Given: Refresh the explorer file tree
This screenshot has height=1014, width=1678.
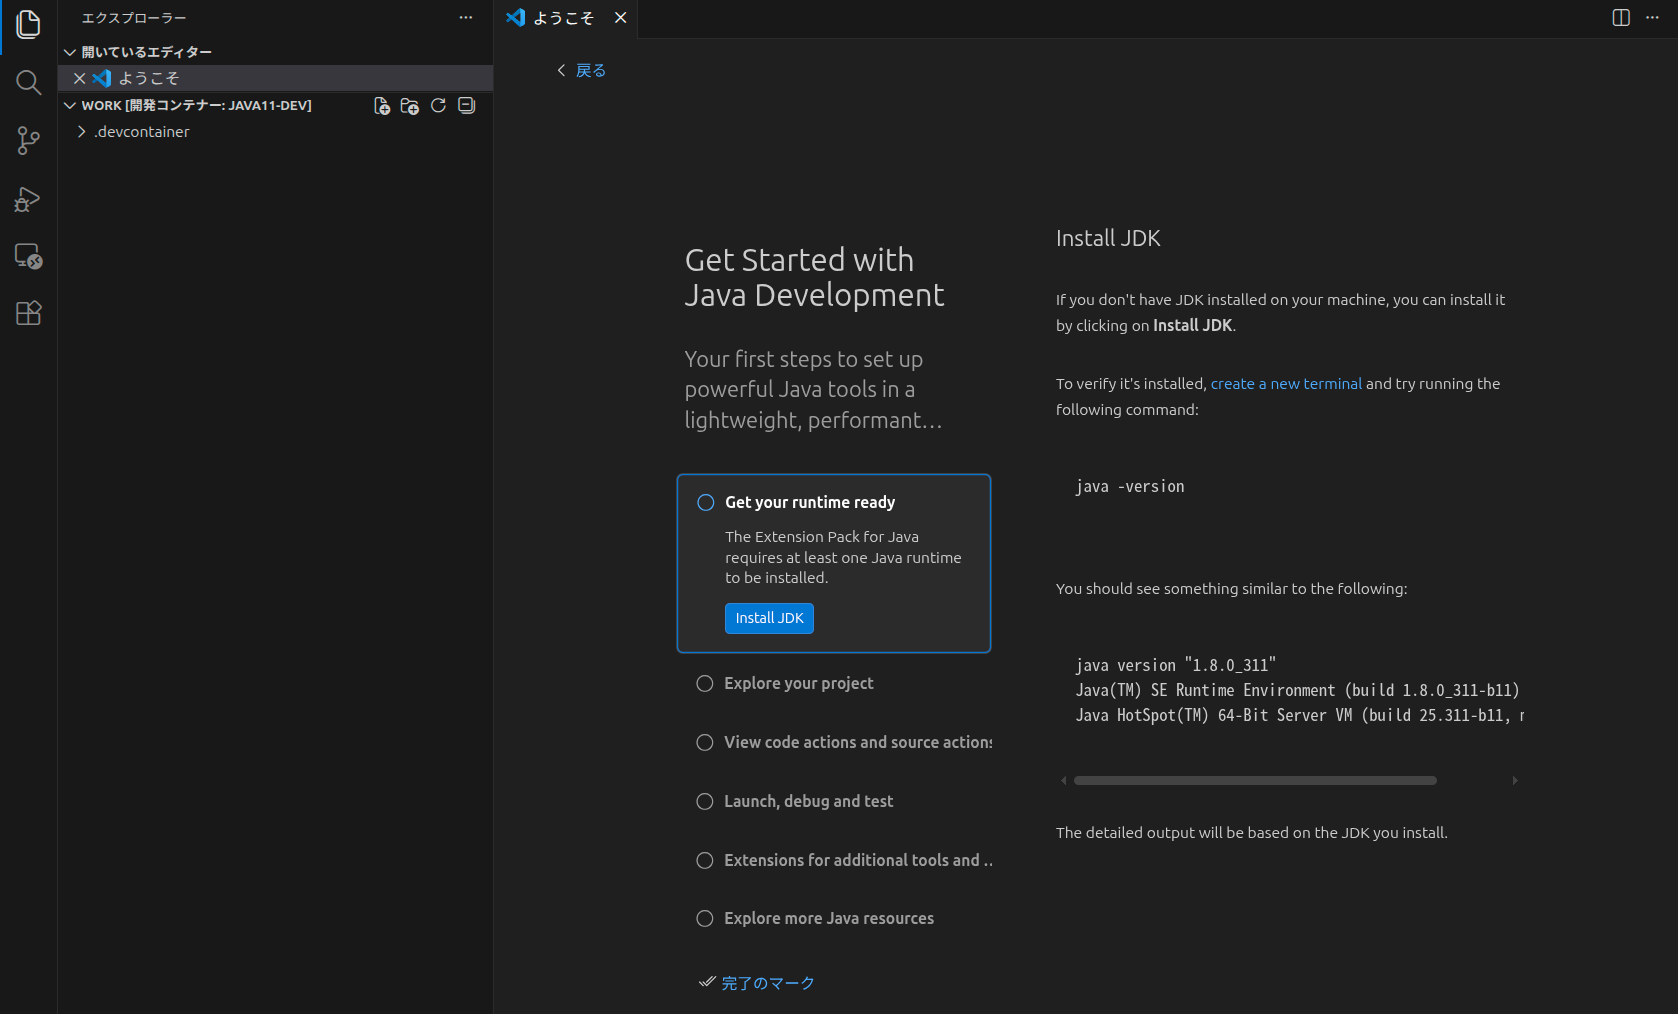Looking at the screenshot, I should (x=438, y=106).
